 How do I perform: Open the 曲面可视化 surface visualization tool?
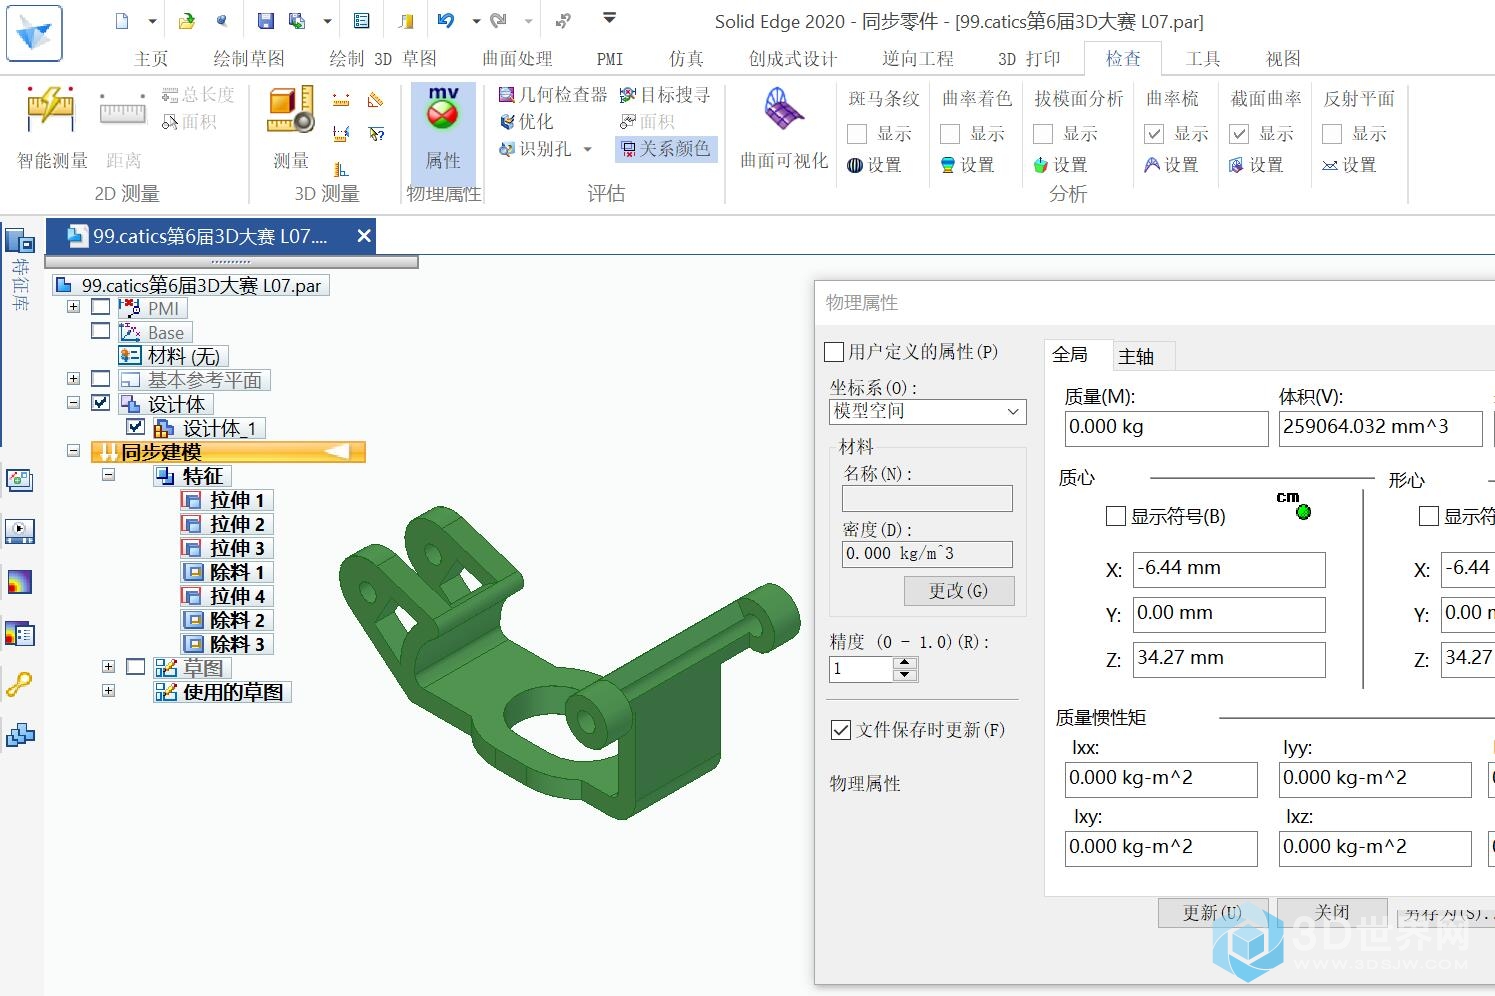[x=784, y=128]
